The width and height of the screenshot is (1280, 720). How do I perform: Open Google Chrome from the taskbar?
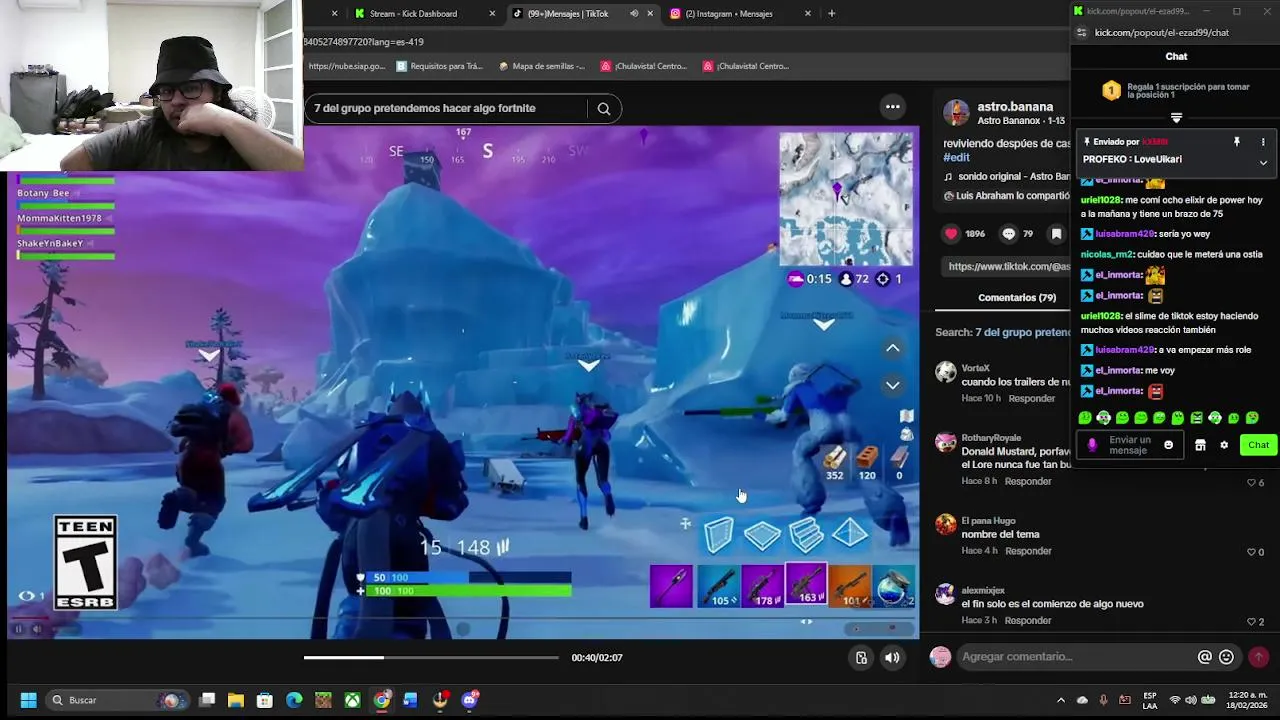pyautogui.click(x=382, y=700)
